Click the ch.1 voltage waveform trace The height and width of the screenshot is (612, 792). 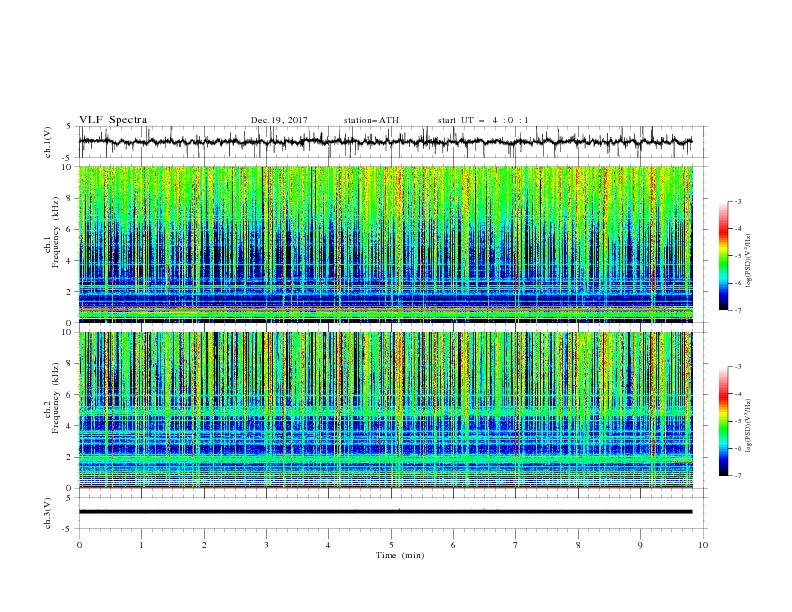(386, 142)
